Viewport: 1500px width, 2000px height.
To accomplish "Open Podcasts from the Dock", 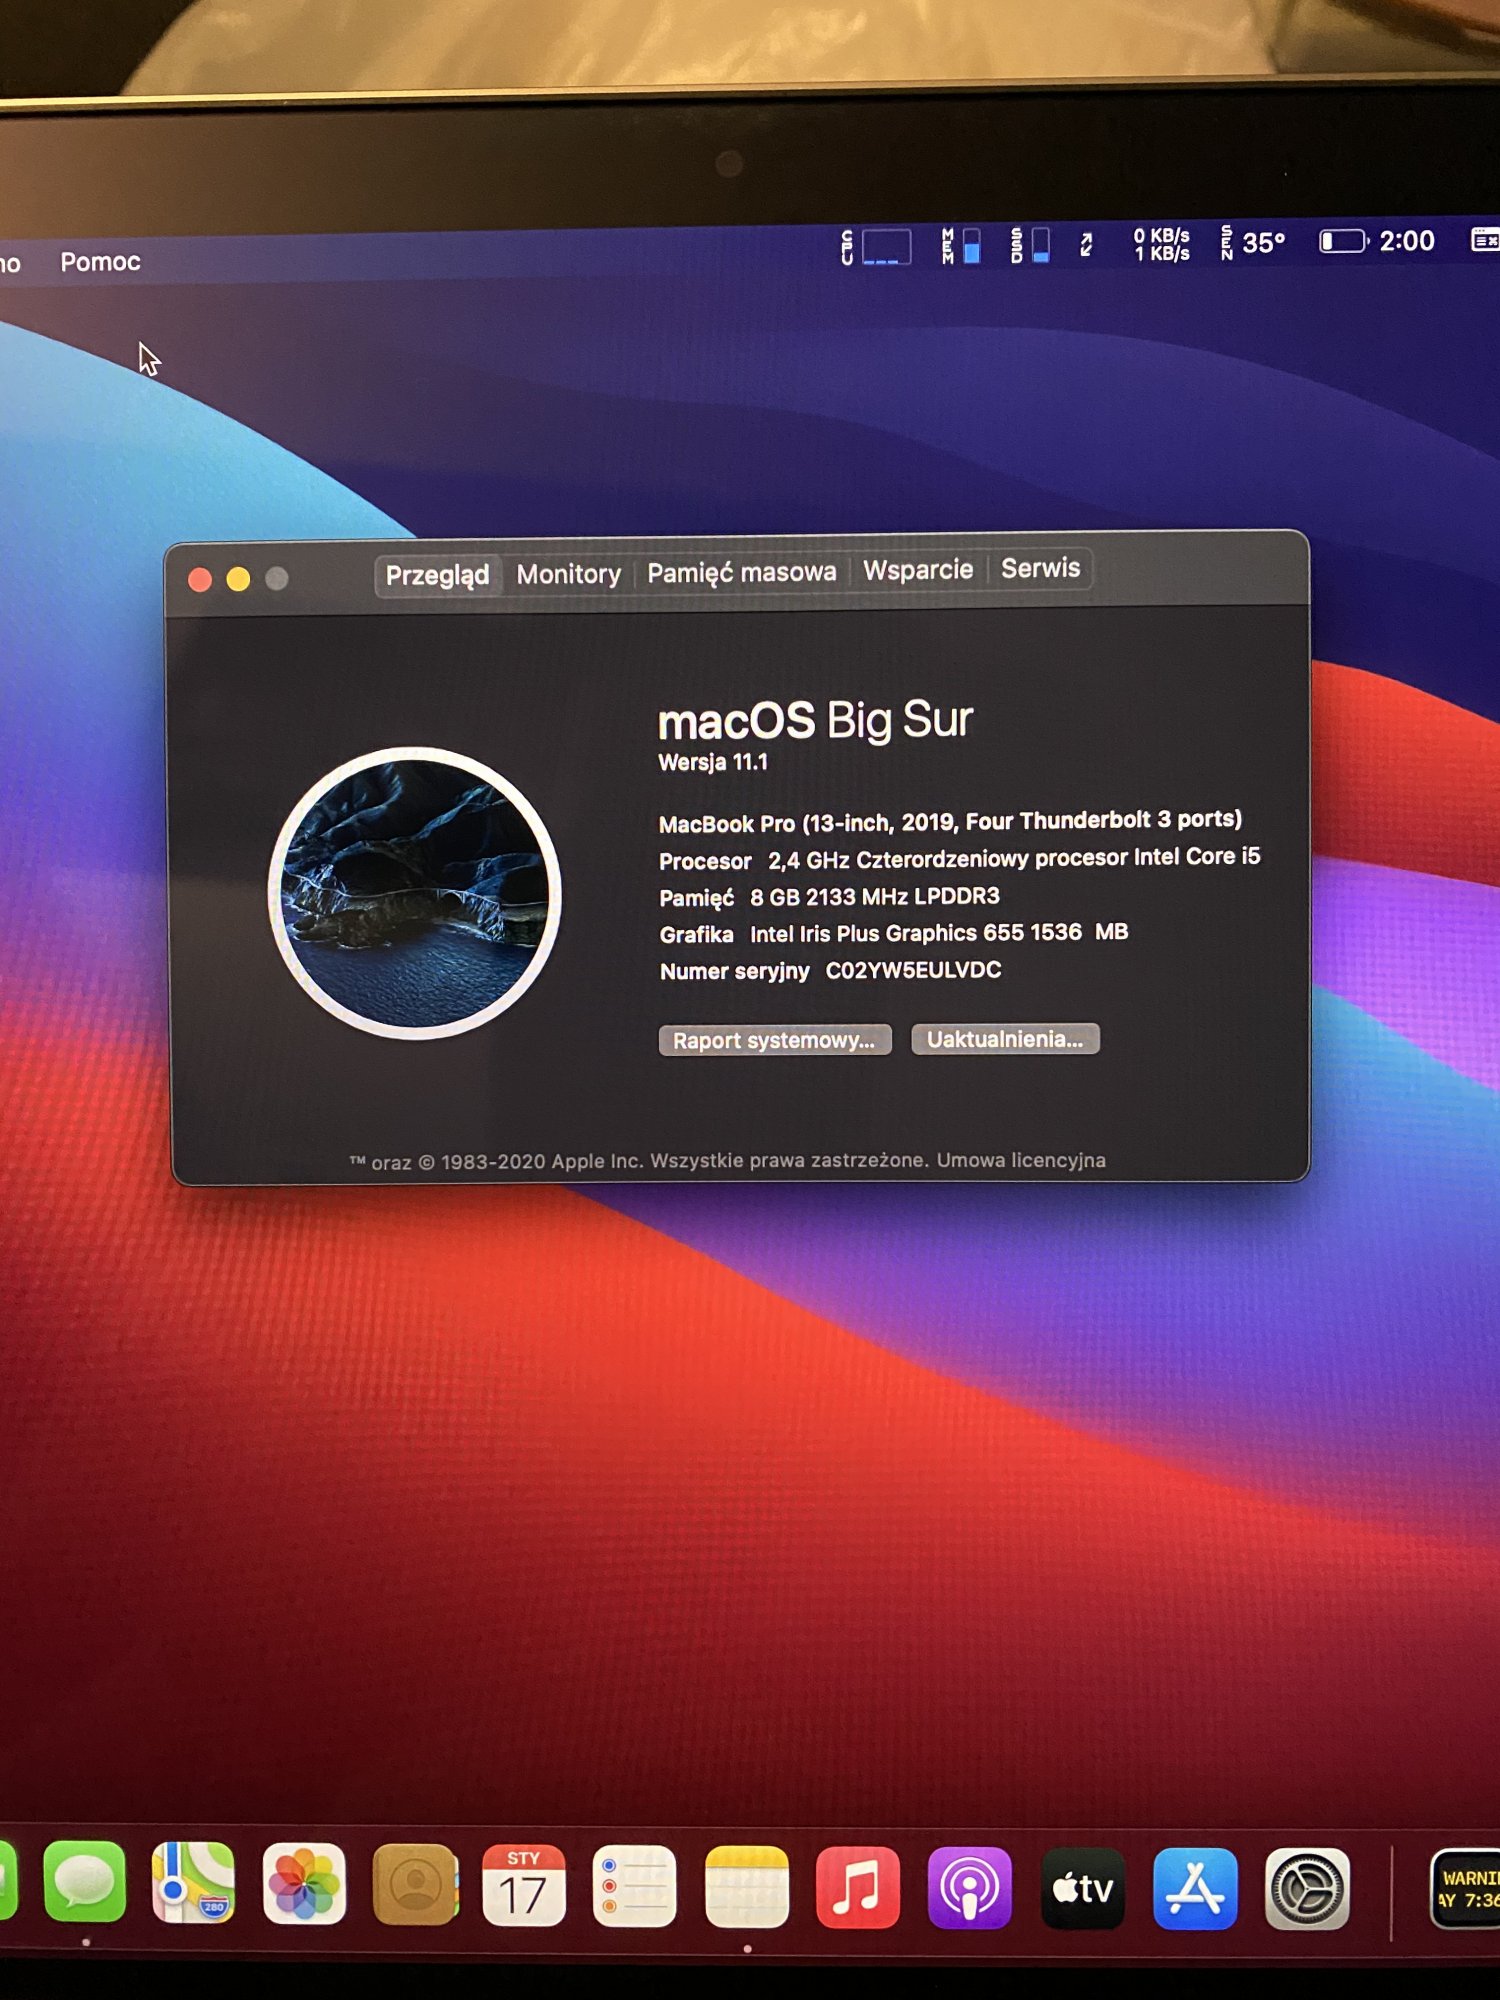I will tap(969, 1888).
